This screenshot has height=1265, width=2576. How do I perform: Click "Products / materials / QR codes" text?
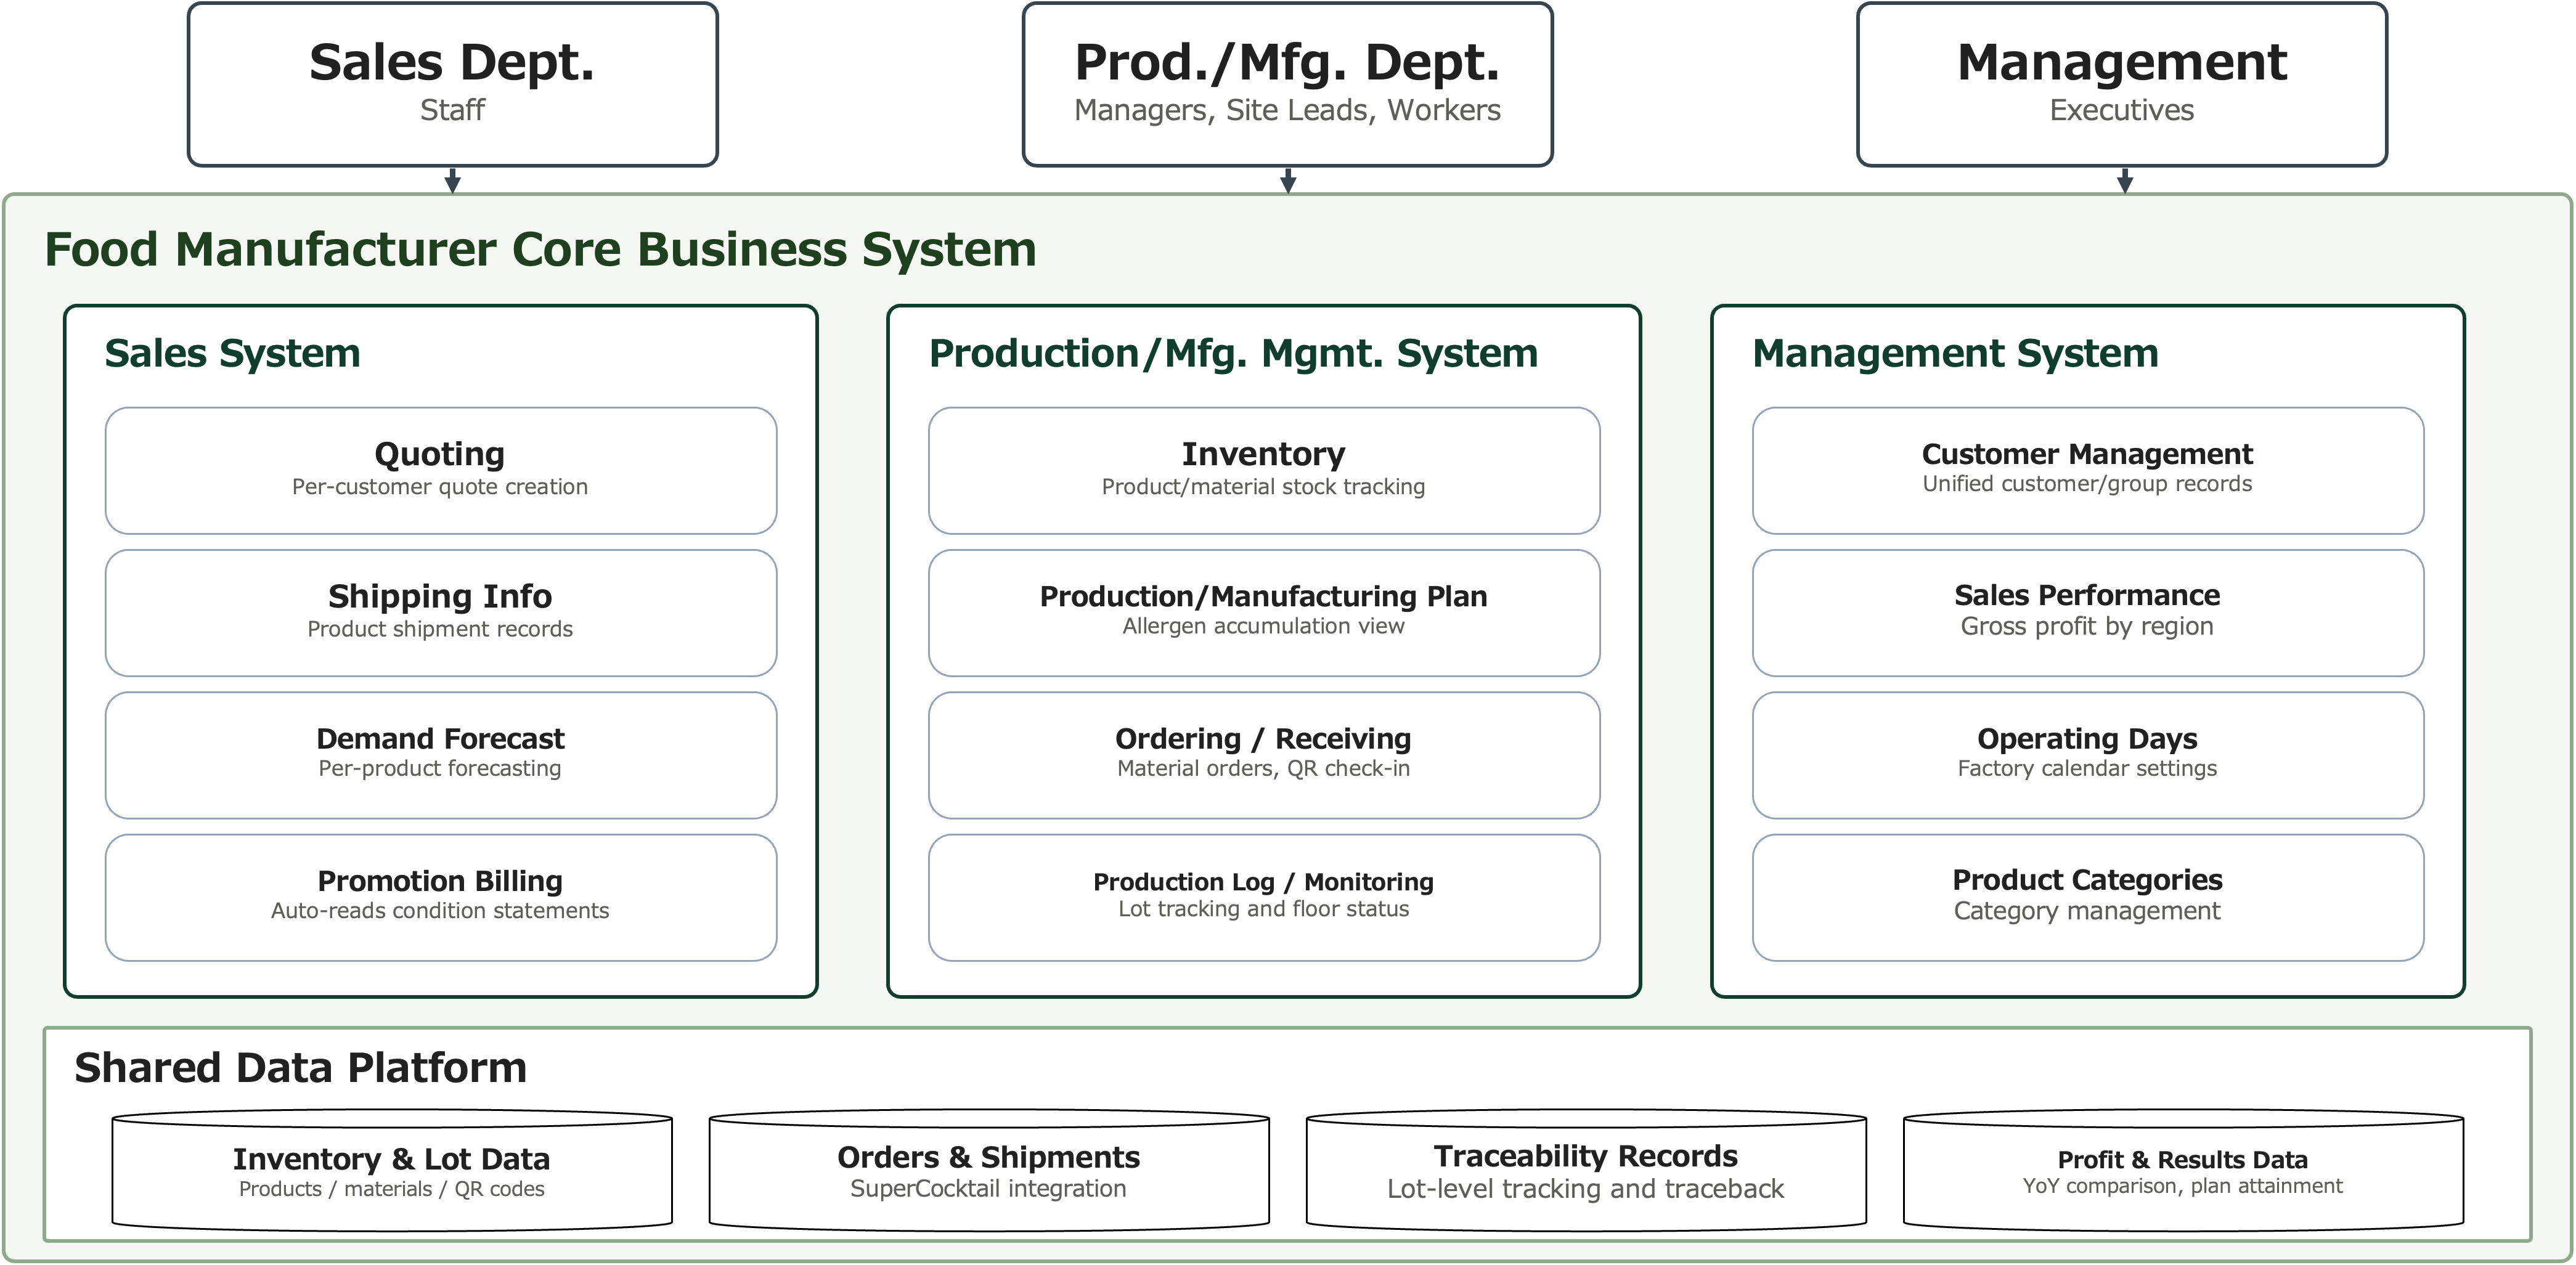391,1189
